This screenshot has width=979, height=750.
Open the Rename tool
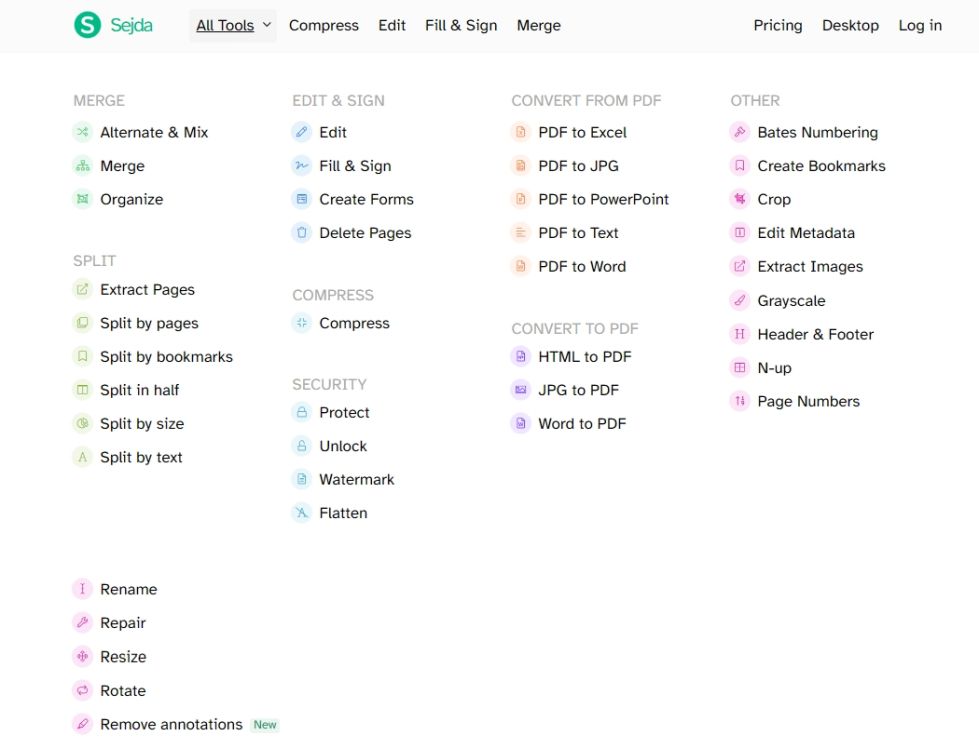pyautogui.click(x=116, y=589)
